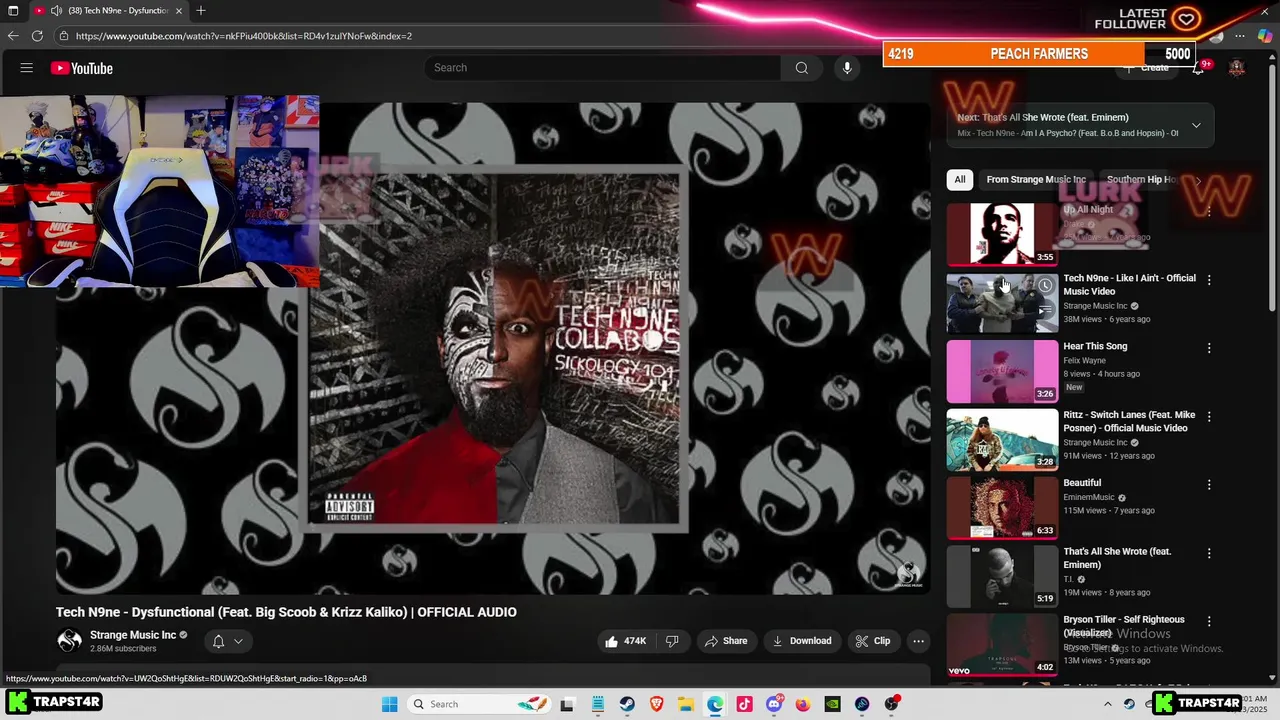Go to the YouTube home logo

pos(82,68)
